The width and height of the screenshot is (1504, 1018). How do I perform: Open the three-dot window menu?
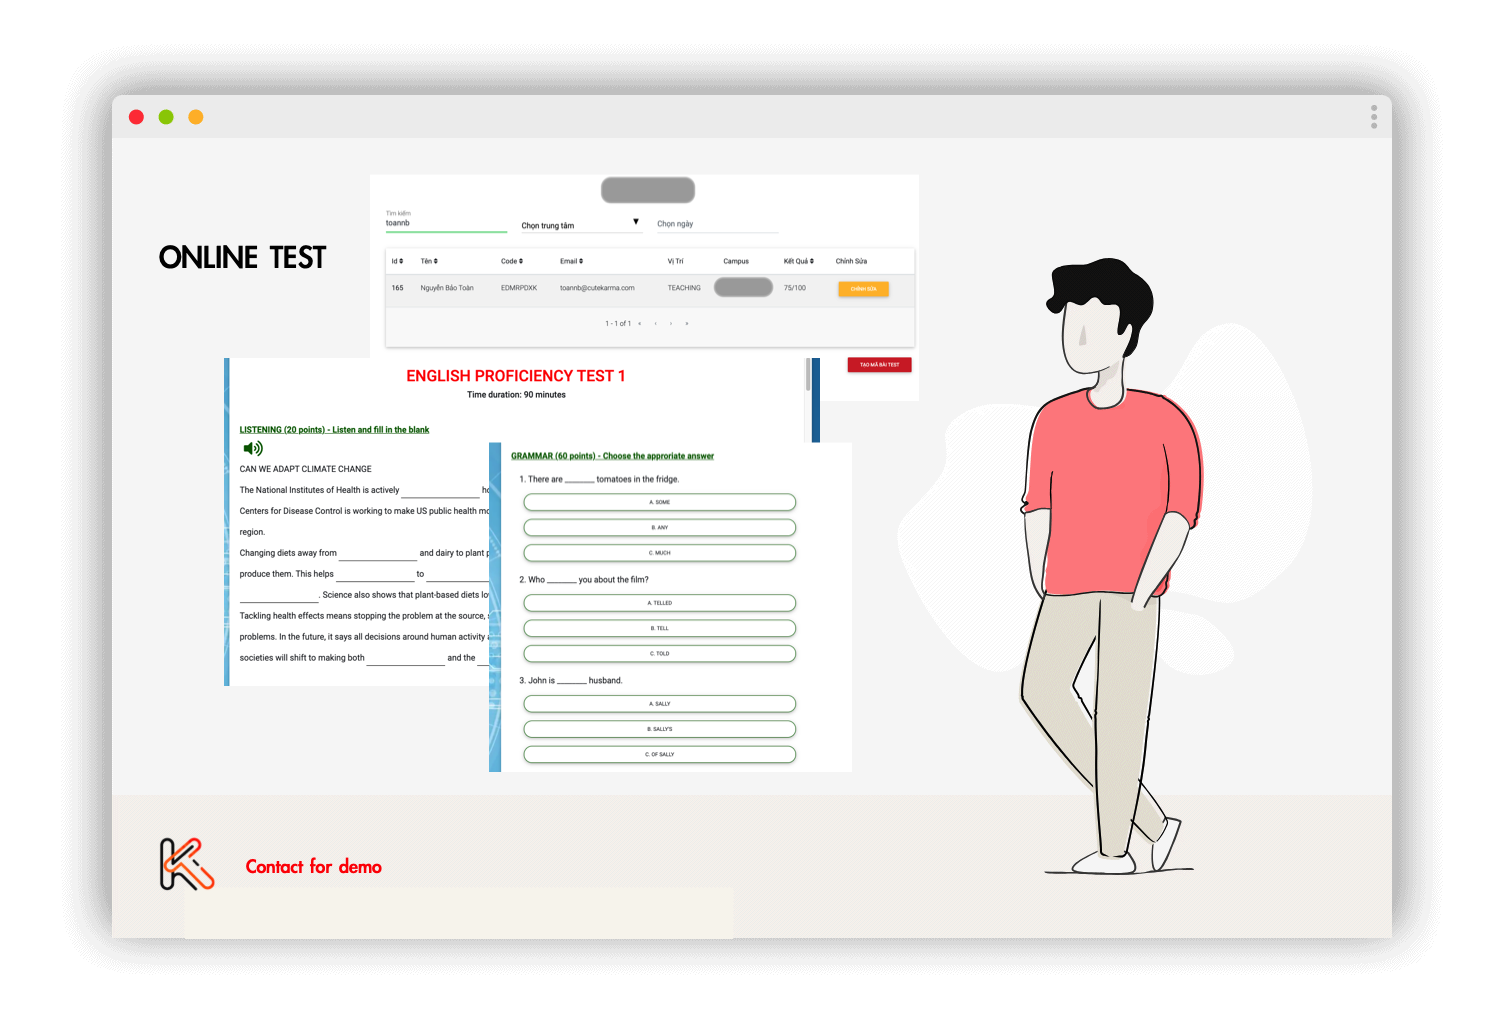point(1373,117)
